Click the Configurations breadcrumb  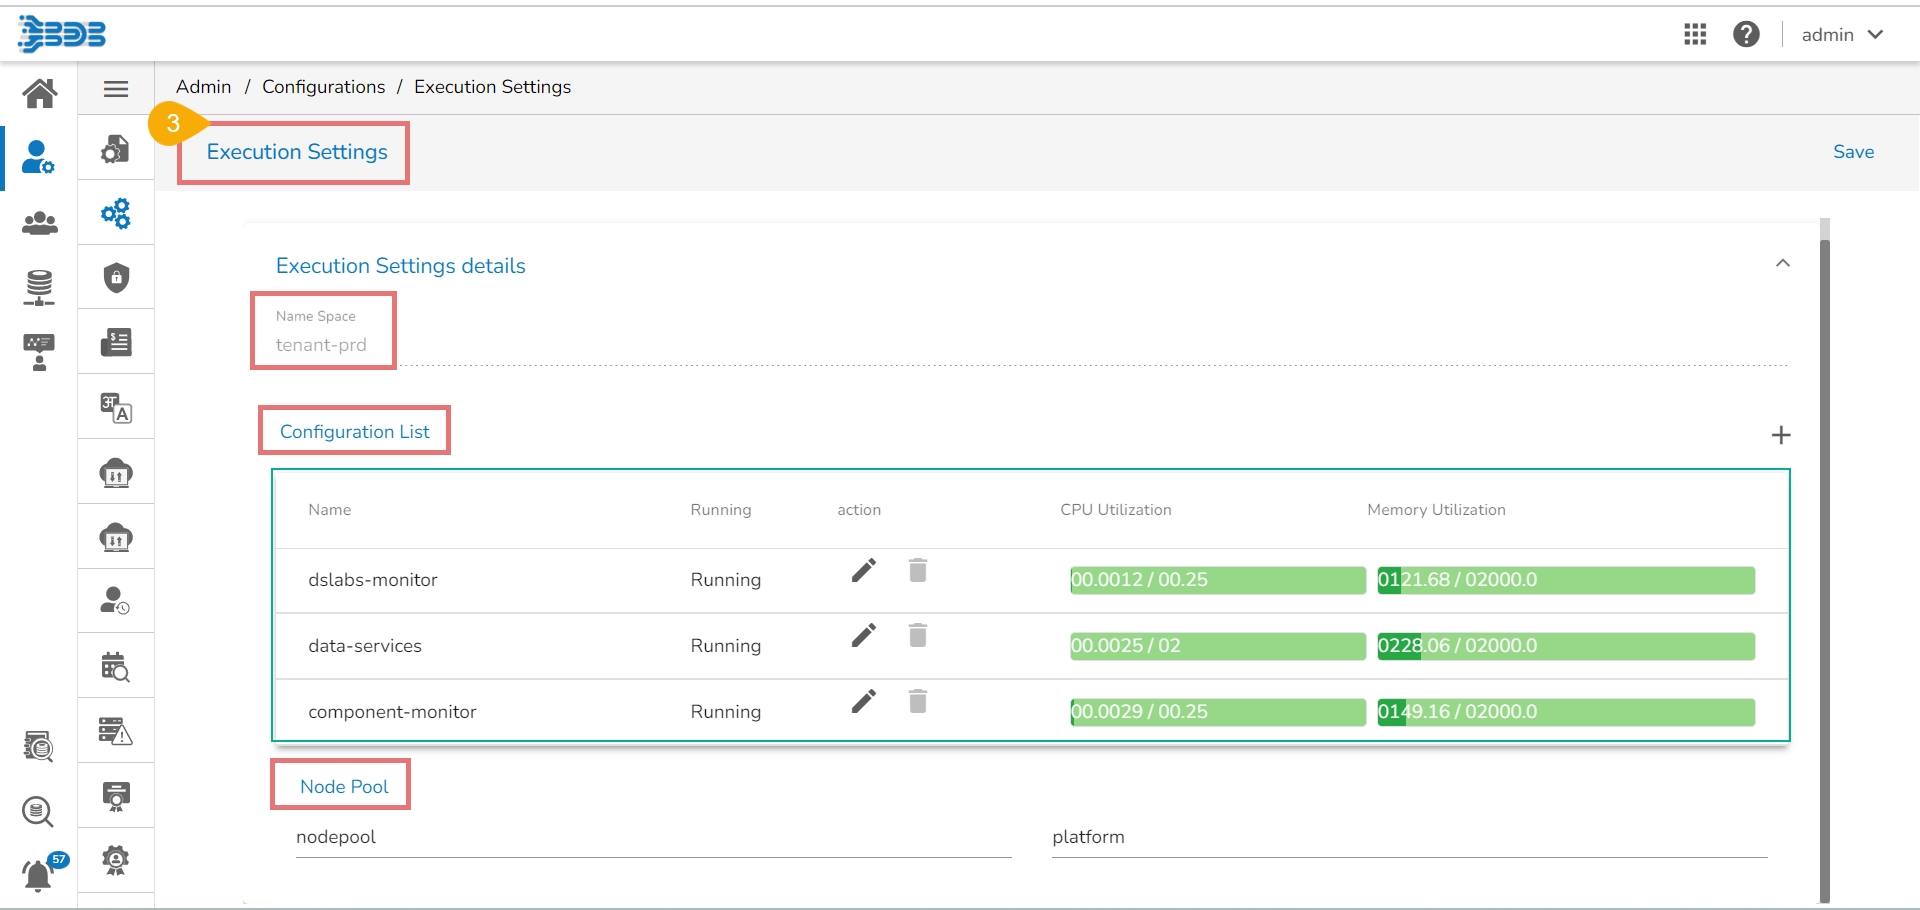pyautogui.click(x=323, y=87)
